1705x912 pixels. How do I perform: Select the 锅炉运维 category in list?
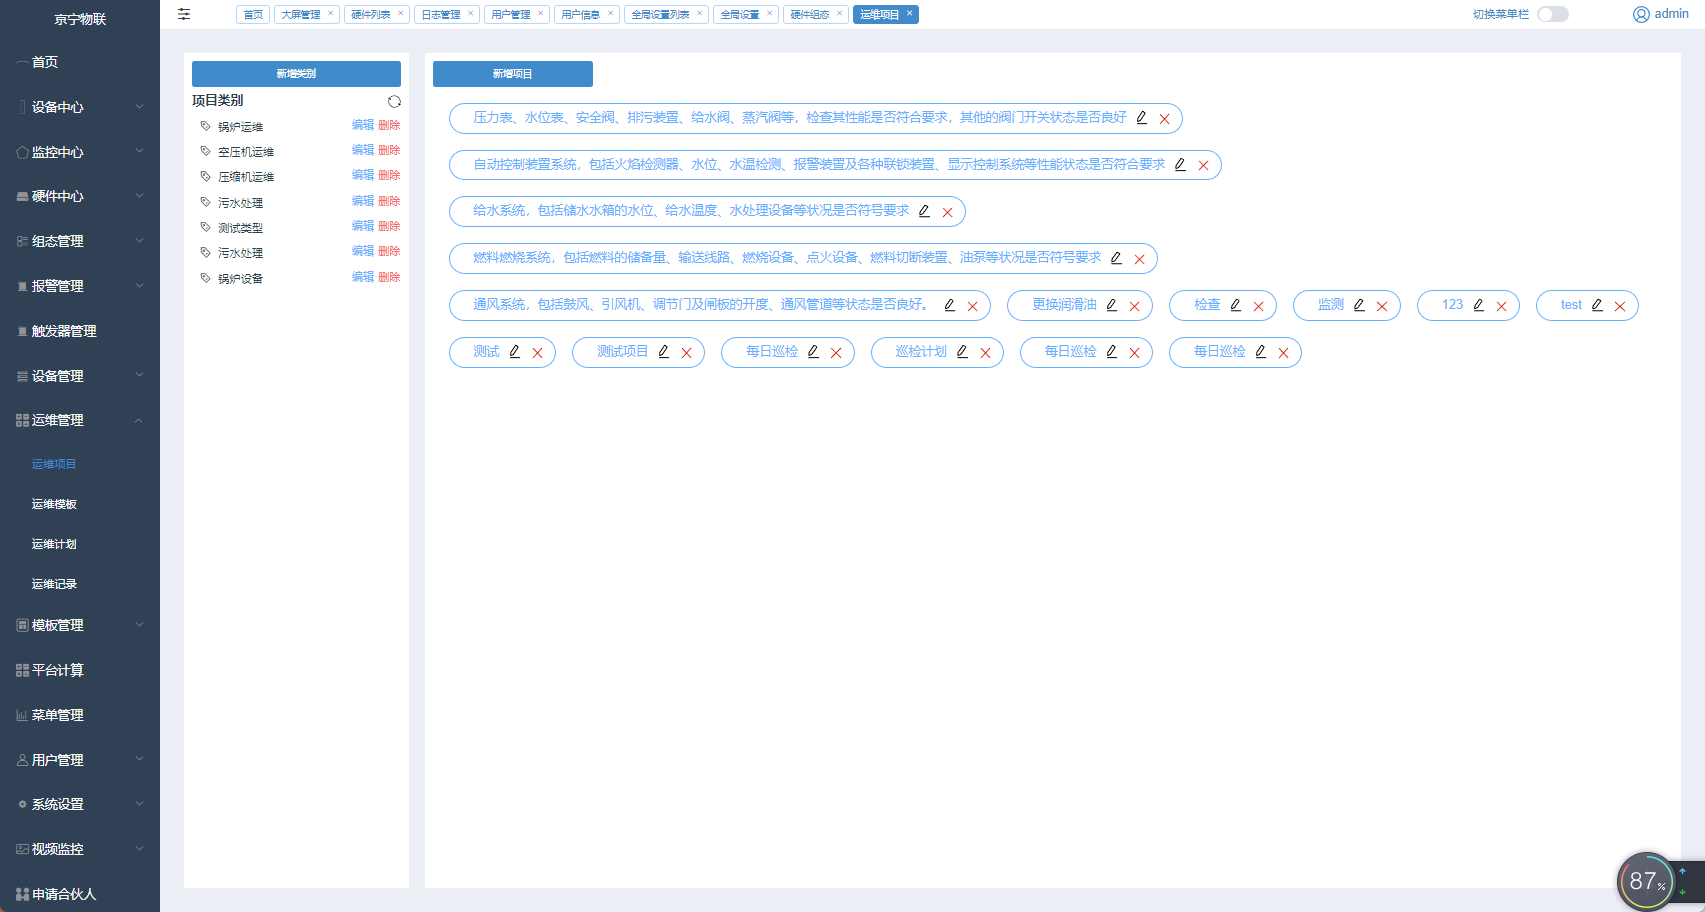coord(241,127)
